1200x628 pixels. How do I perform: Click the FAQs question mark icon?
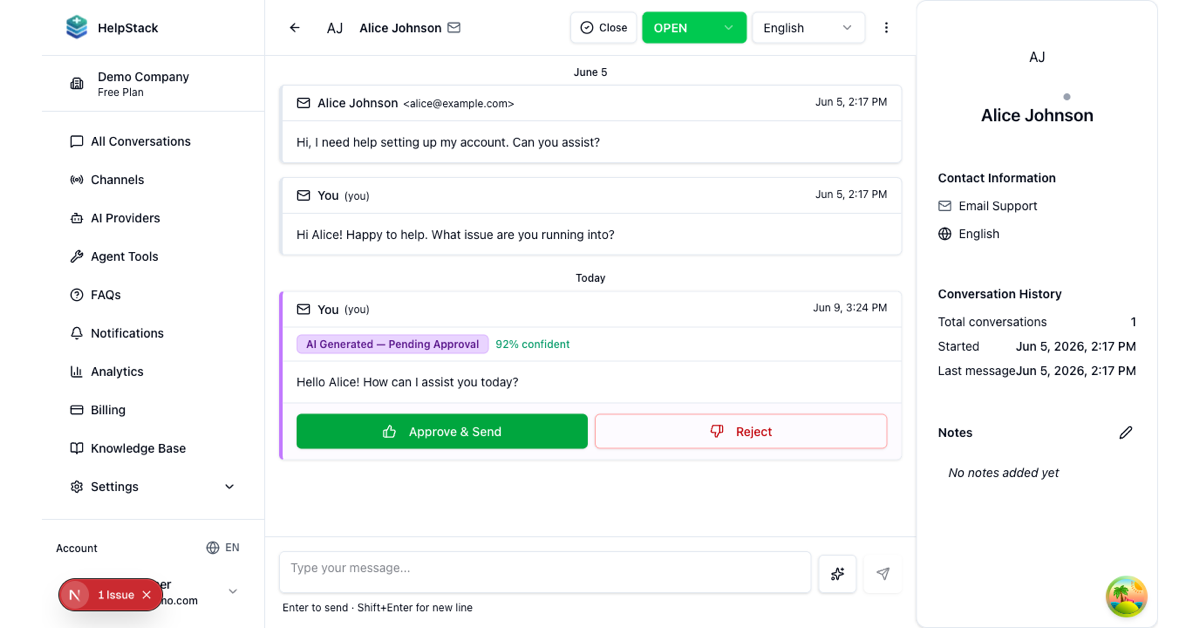[x=77, y=295]
